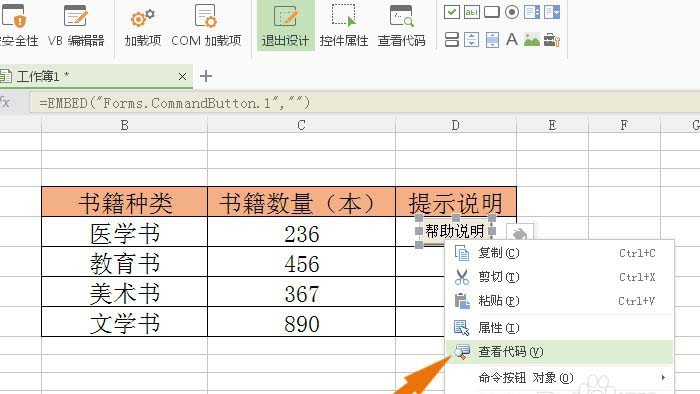This screenshot has width=700, height=394.
Task: Expand 命令按钮 对象 submenu arrow
Action: click(663, 377)
